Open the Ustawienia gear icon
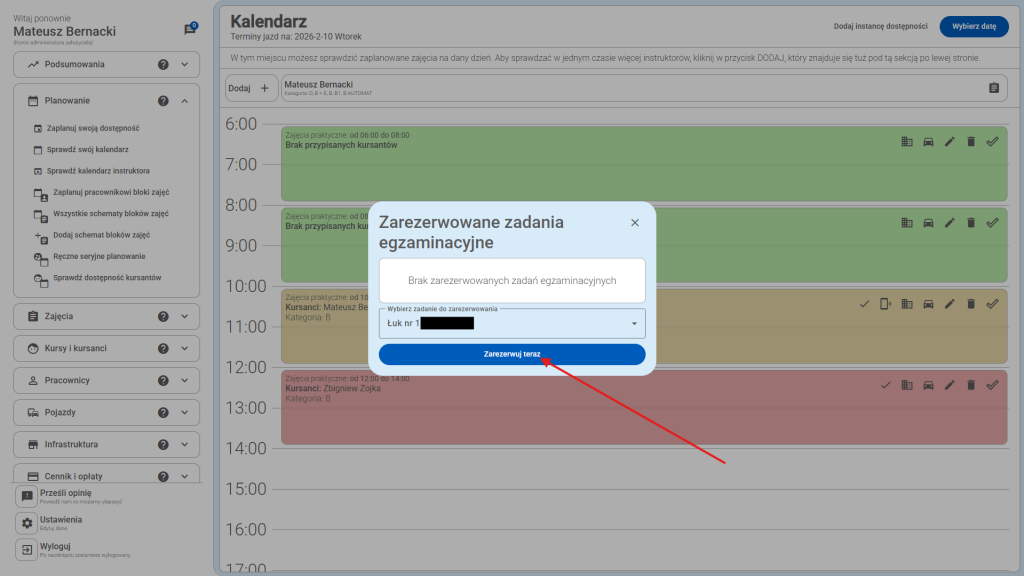 click(27, 521)
